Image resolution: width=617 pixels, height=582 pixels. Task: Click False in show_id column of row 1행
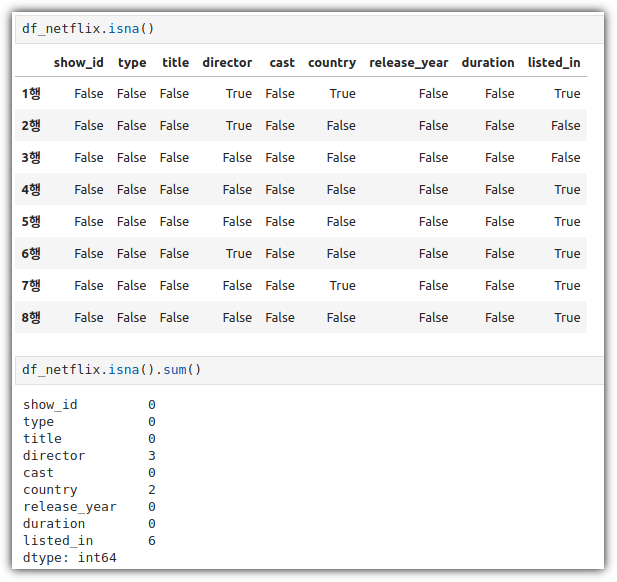pos(89,94)
